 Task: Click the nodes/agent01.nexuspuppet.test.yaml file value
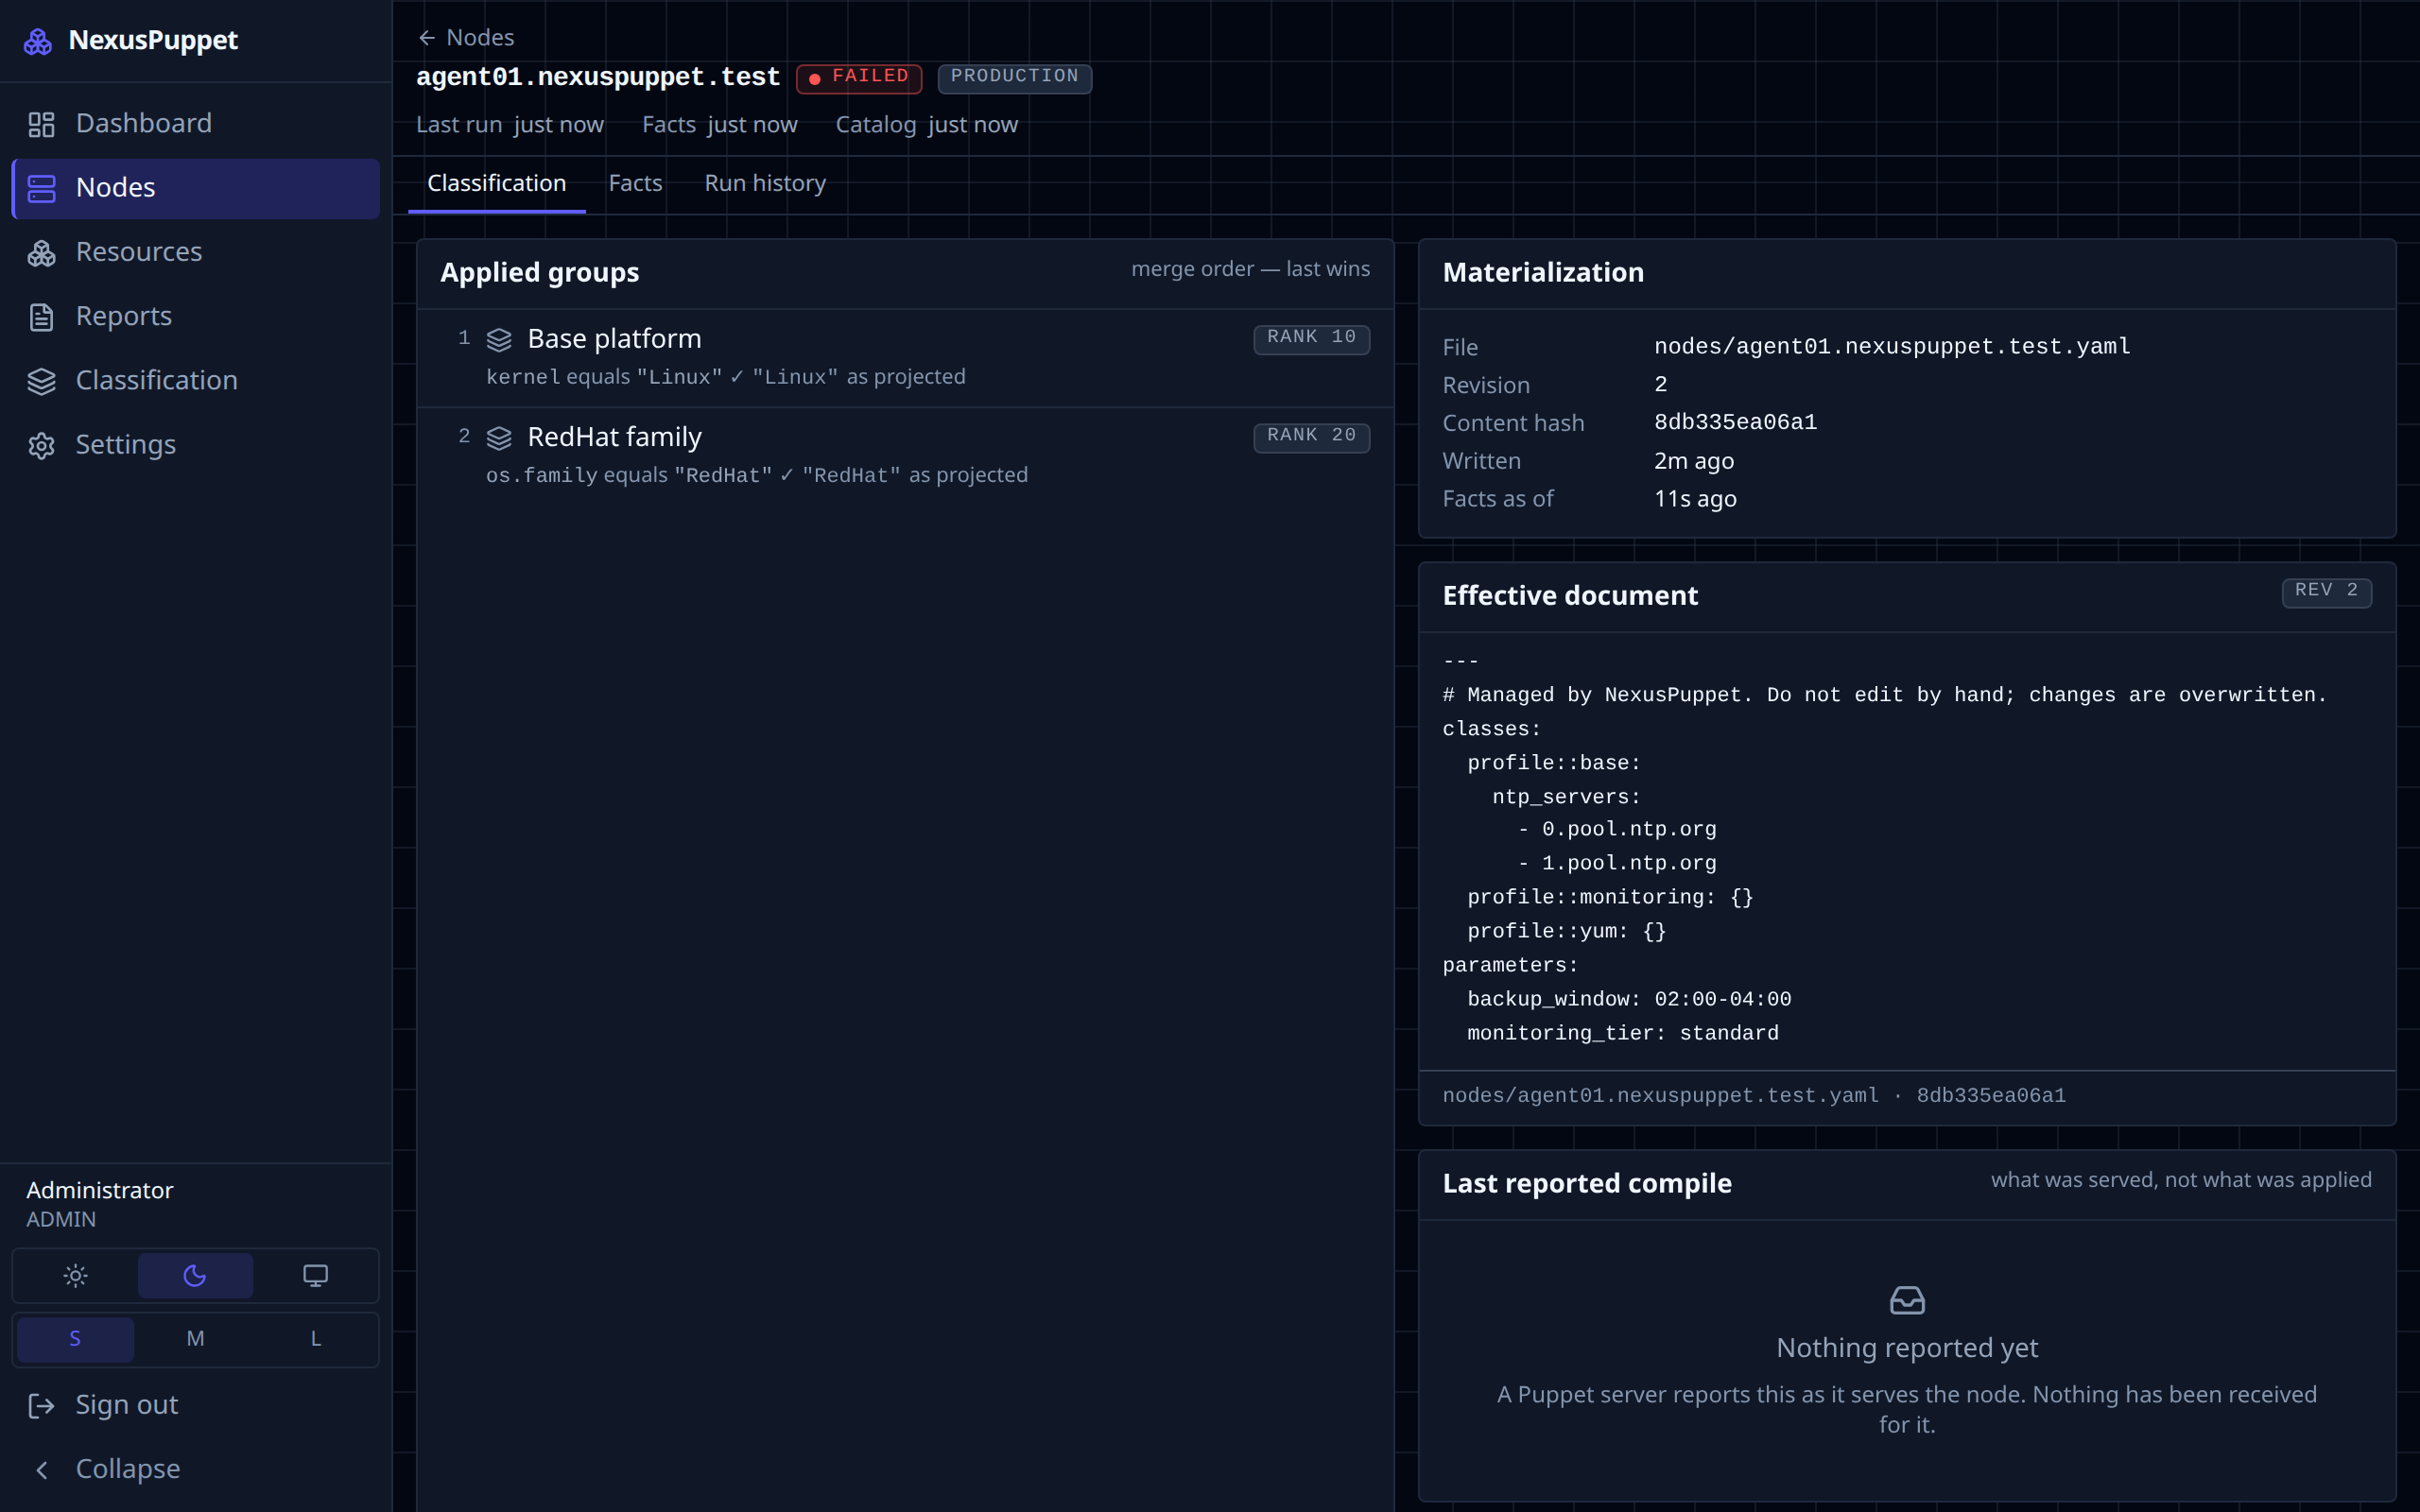click(1892, 346)
